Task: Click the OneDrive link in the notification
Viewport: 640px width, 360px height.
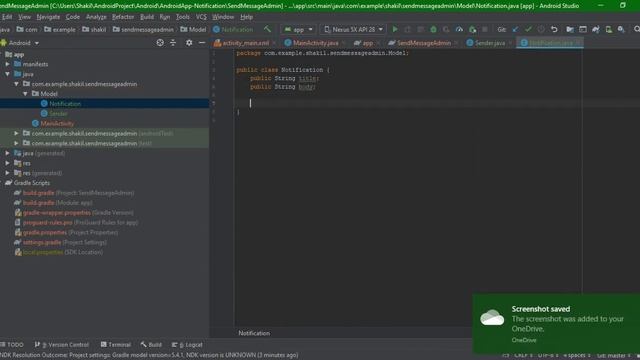Action: click(524, 340)
